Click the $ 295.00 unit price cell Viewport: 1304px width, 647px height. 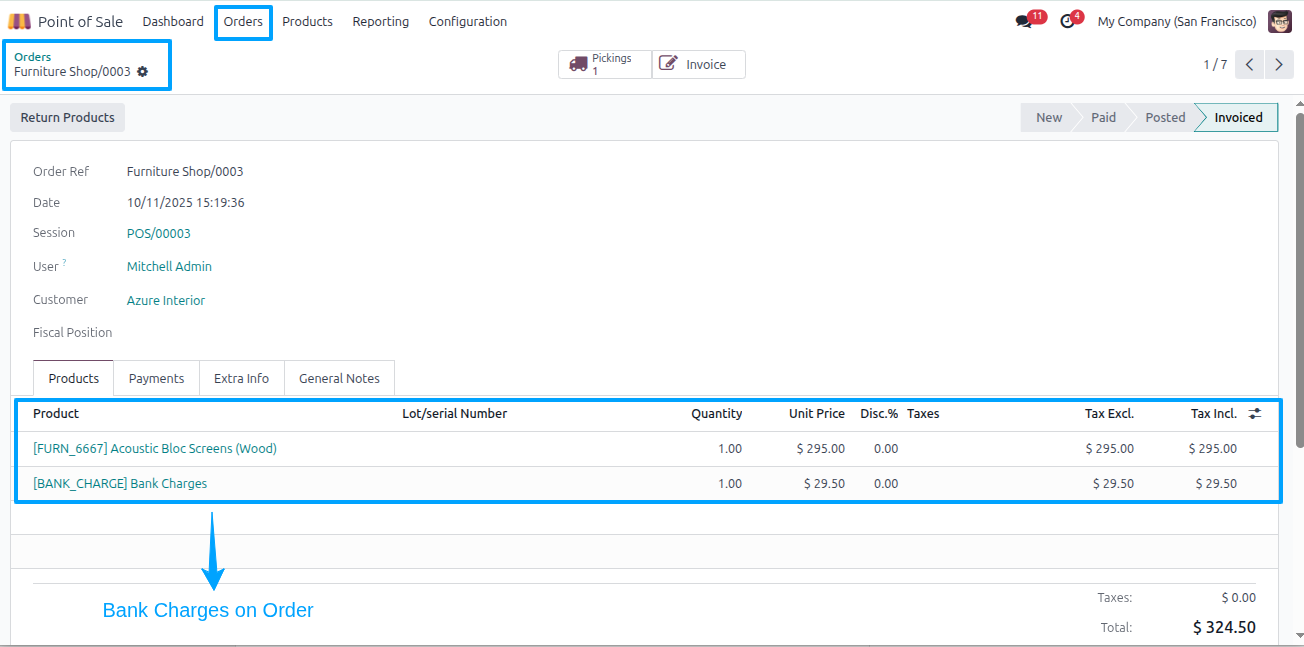point(820,449)
